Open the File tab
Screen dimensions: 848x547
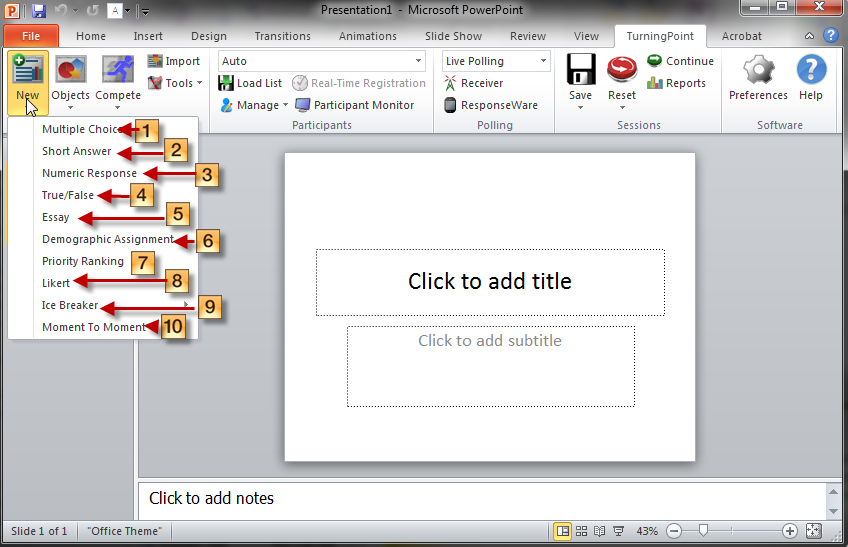click(31, 36)
